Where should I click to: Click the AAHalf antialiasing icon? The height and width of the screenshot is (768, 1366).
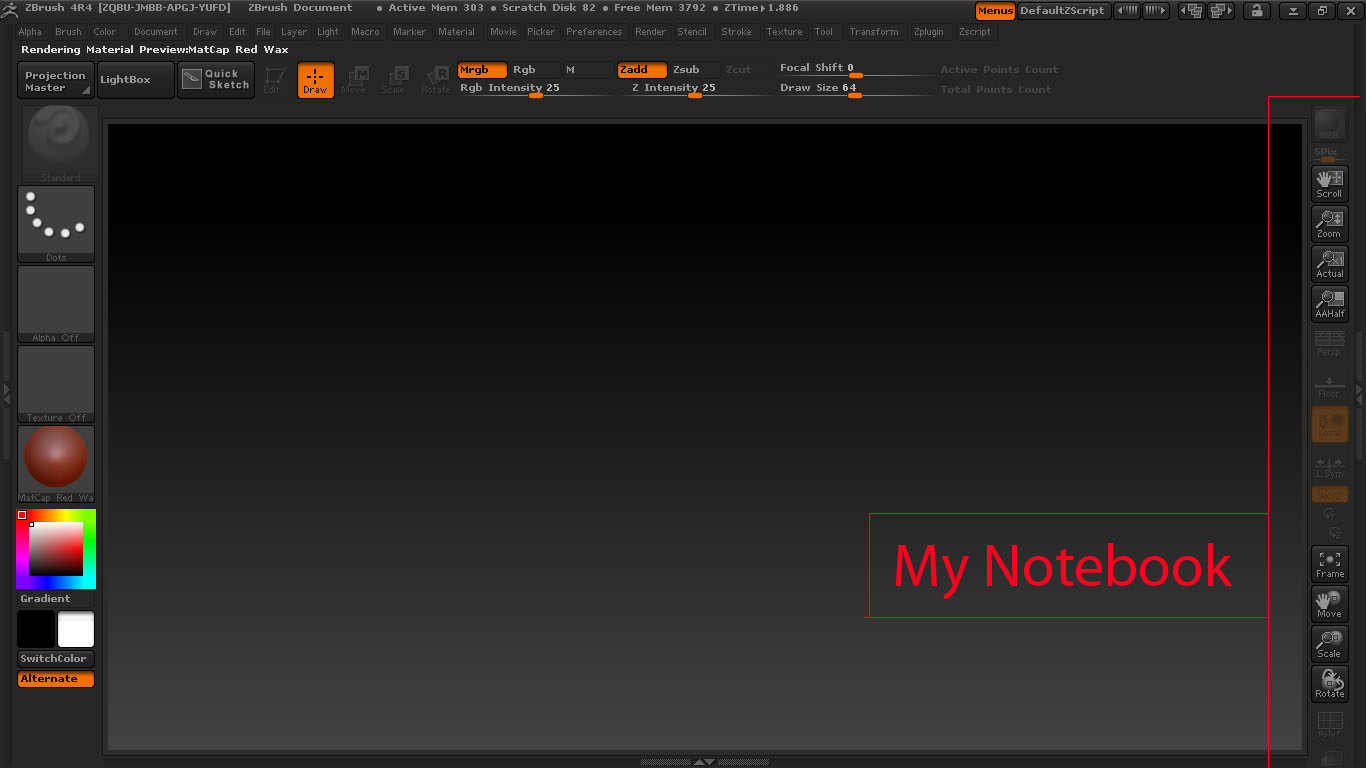coord(1329,303)
